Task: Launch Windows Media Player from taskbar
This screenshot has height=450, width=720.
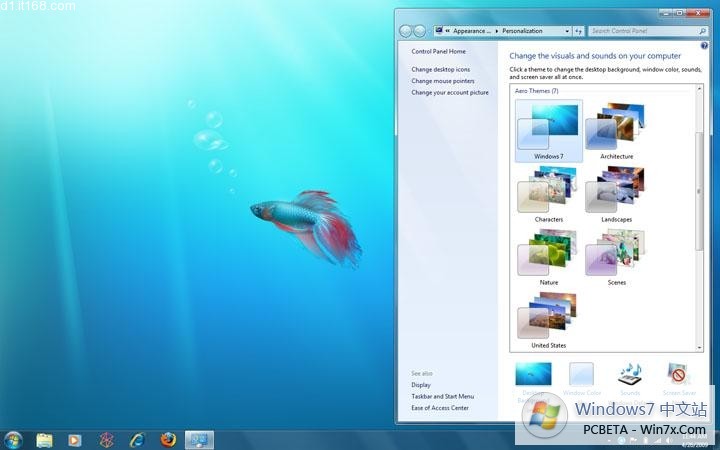Action: coord(74,440)
